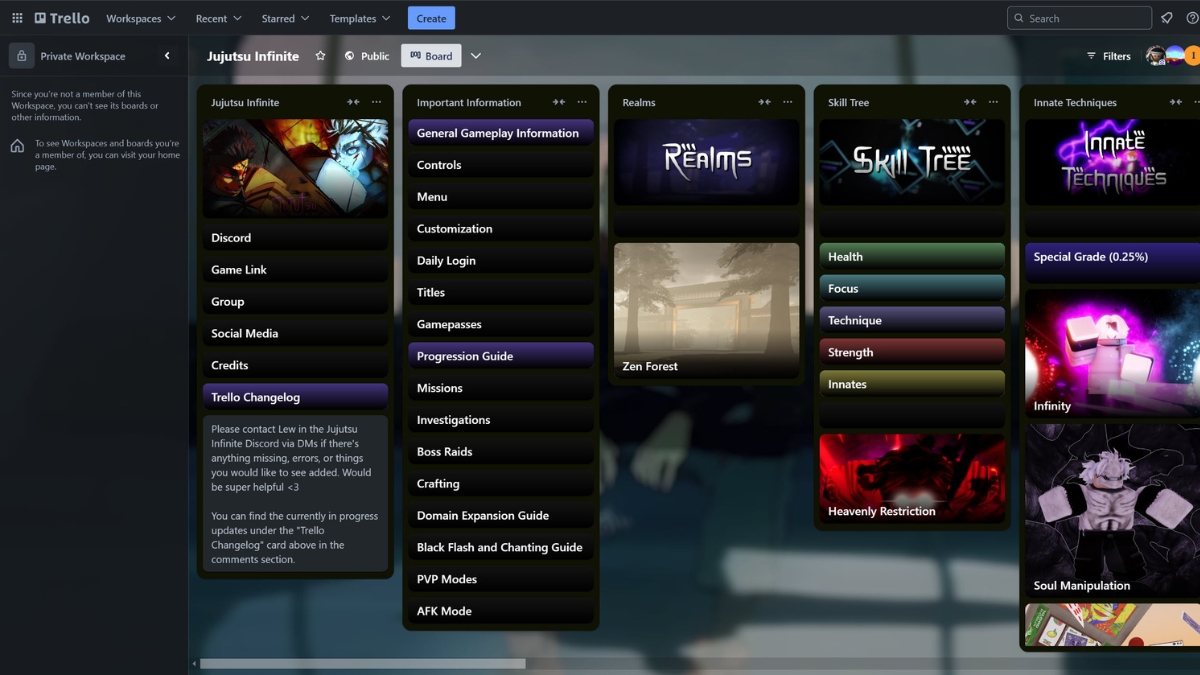Viewport: 1200px width, 675px height.
Task: Collapse the Private Workspace sidebar
Action: tap(167, 56)
